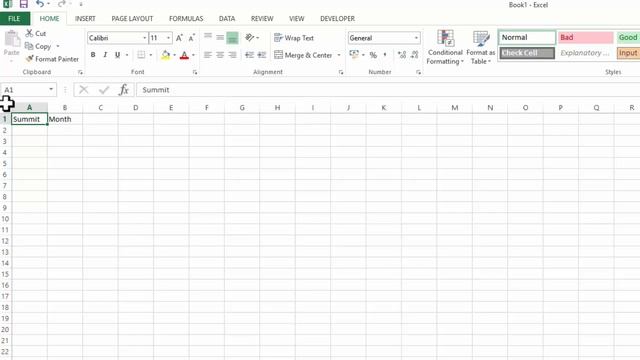Screen dimensions: 640x360
Task: Click Decrease Decimal icon
Action: tap(414, 55)
